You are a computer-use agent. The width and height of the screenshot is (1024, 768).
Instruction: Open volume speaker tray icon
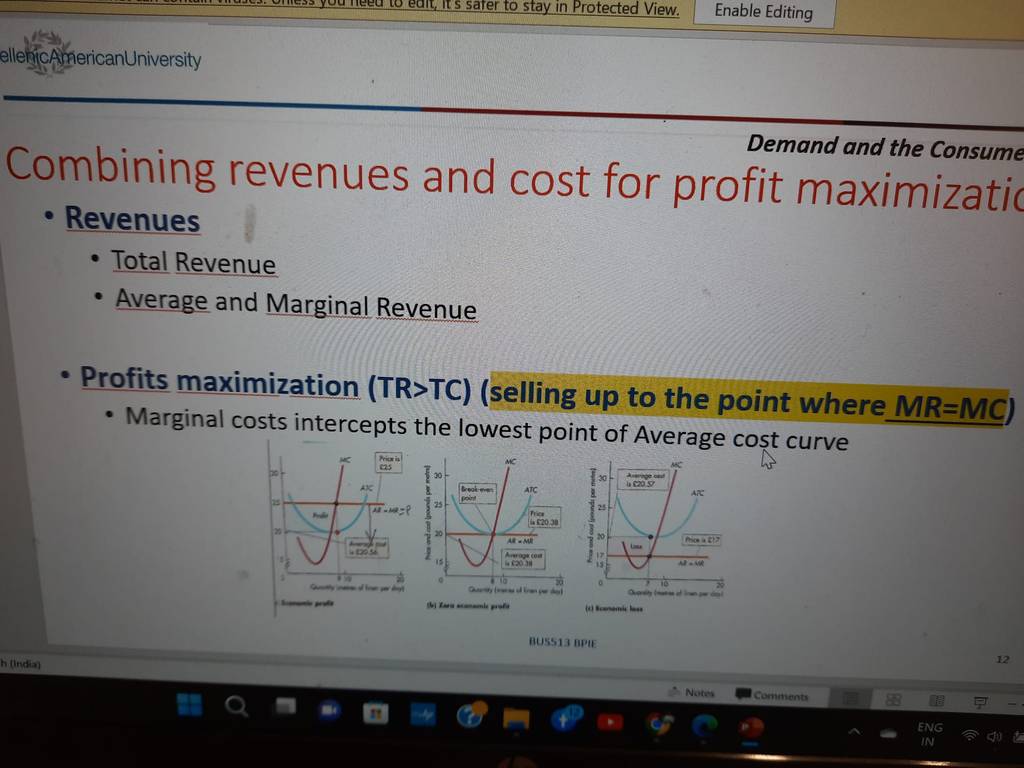click(x=994, y=737)
